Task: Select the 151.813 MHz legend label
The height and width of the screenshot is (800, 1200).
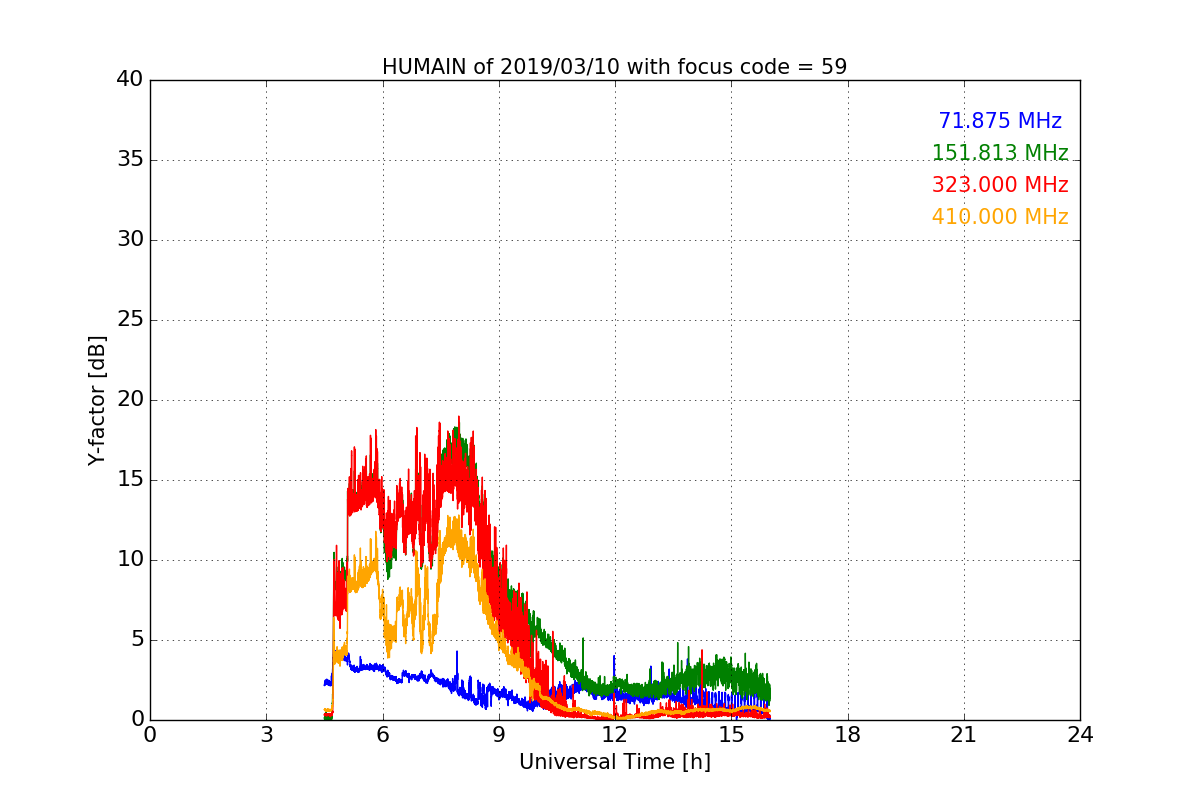Action: 1000,153
